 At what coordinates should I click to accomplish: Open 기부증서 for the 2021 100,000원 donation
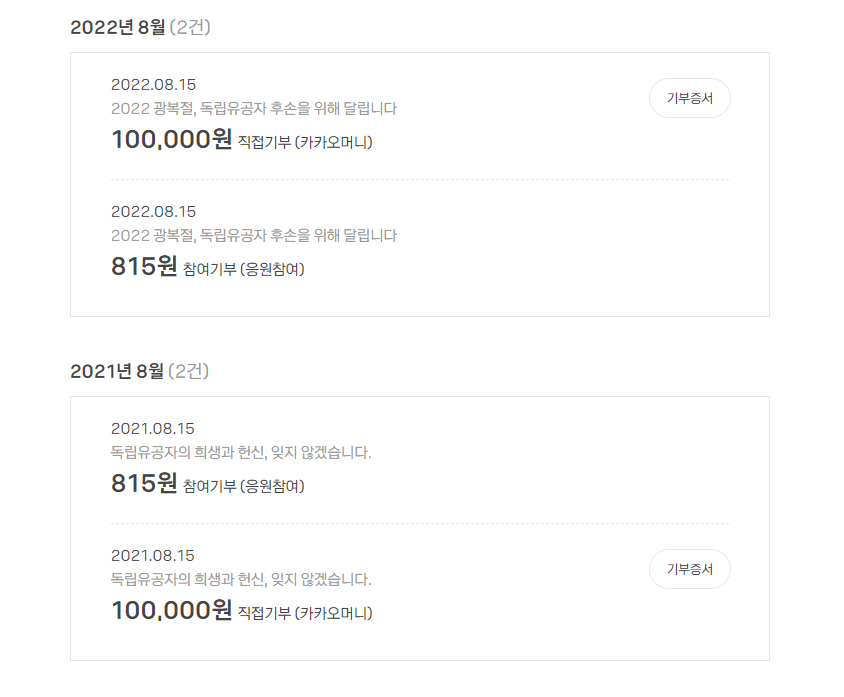[x=689, y=569]
